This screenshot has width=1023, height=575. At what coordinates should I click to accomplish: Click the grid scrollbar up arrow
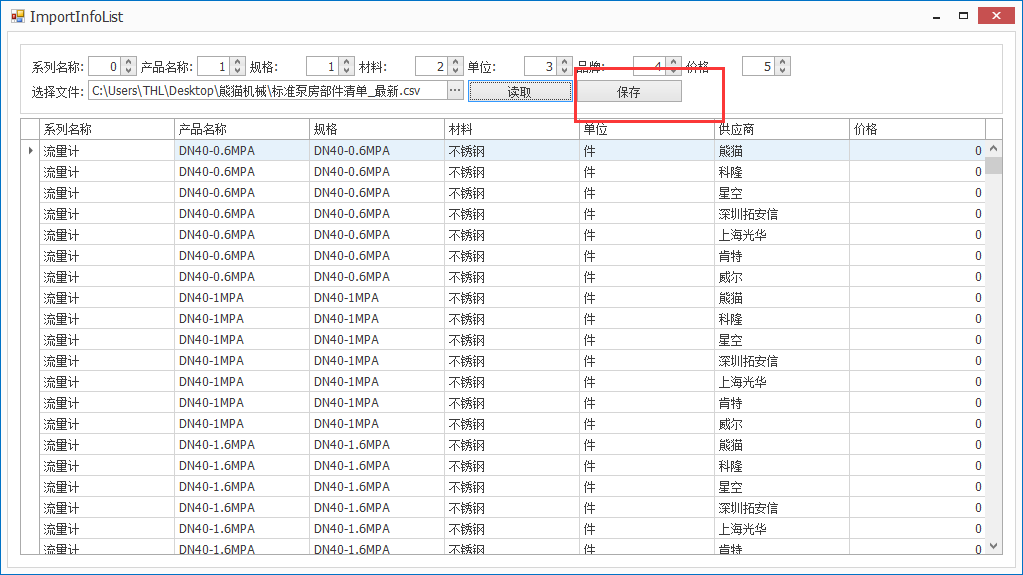pos(994,148)
